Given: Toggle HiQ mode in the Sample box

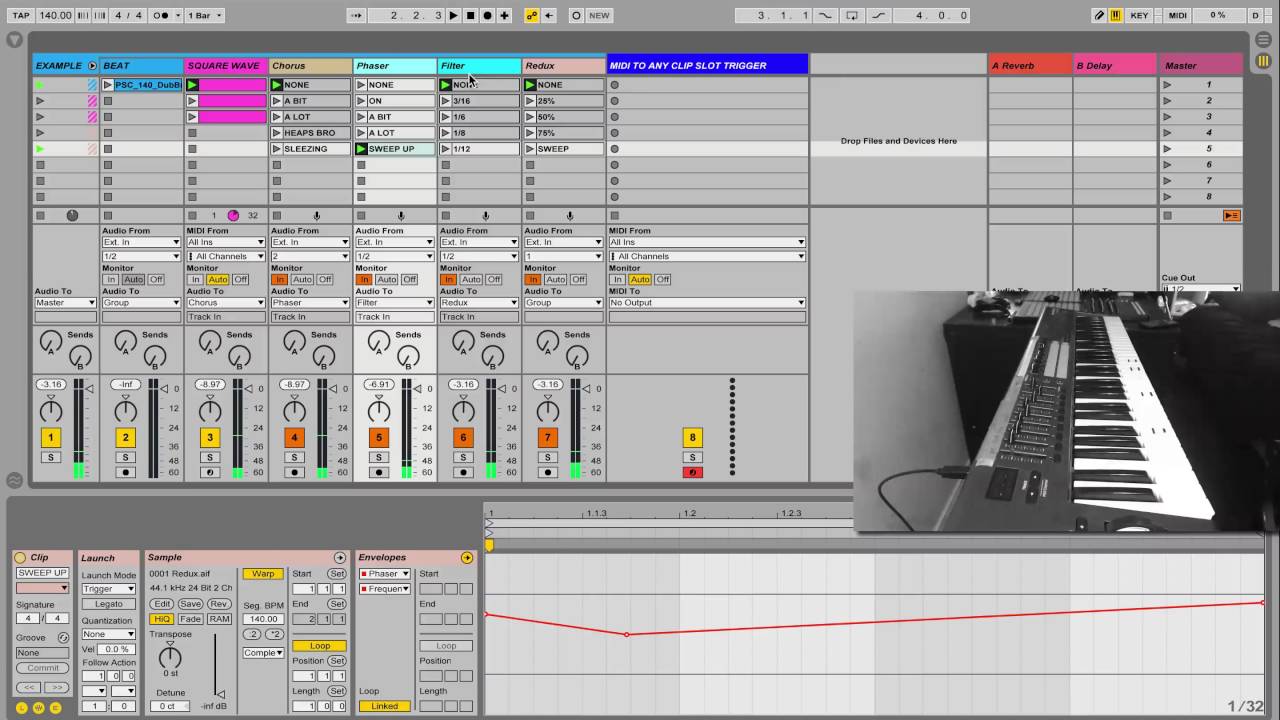Looking at the screenshot, I should pos(161,619).
